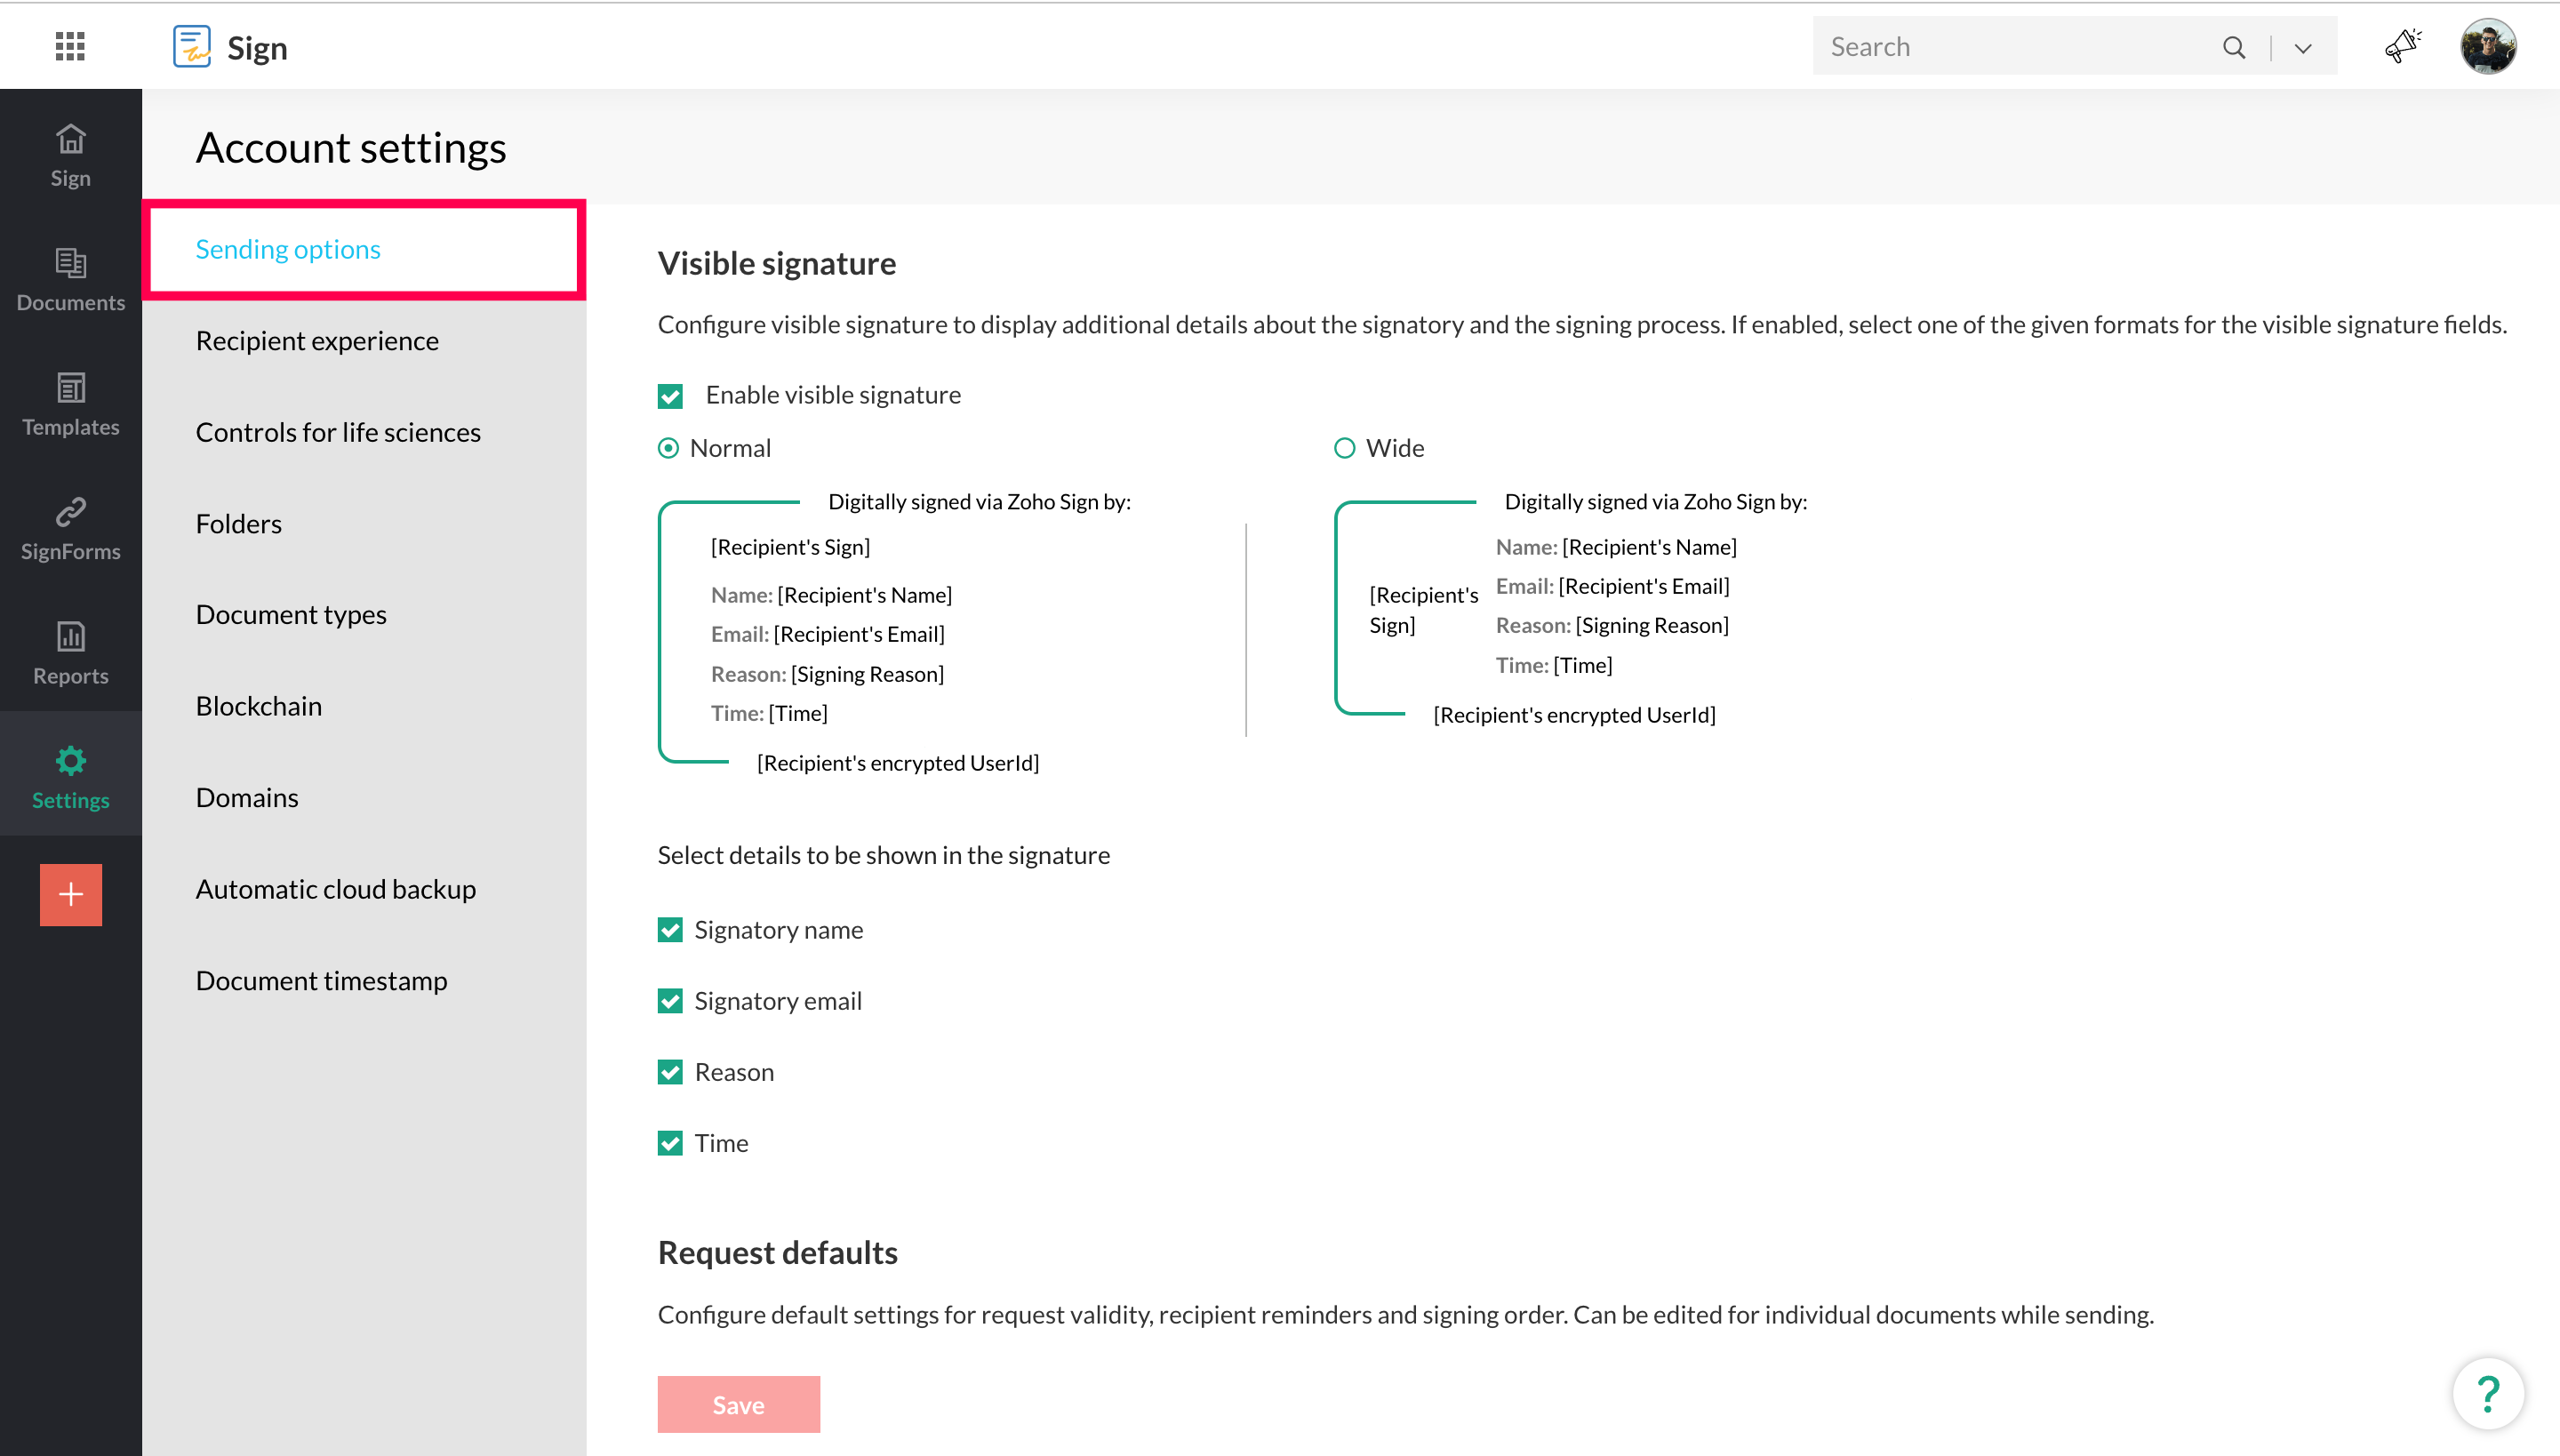2560x1456 pixels.
Task: Click the red plus create button
Action: (70, 894)
